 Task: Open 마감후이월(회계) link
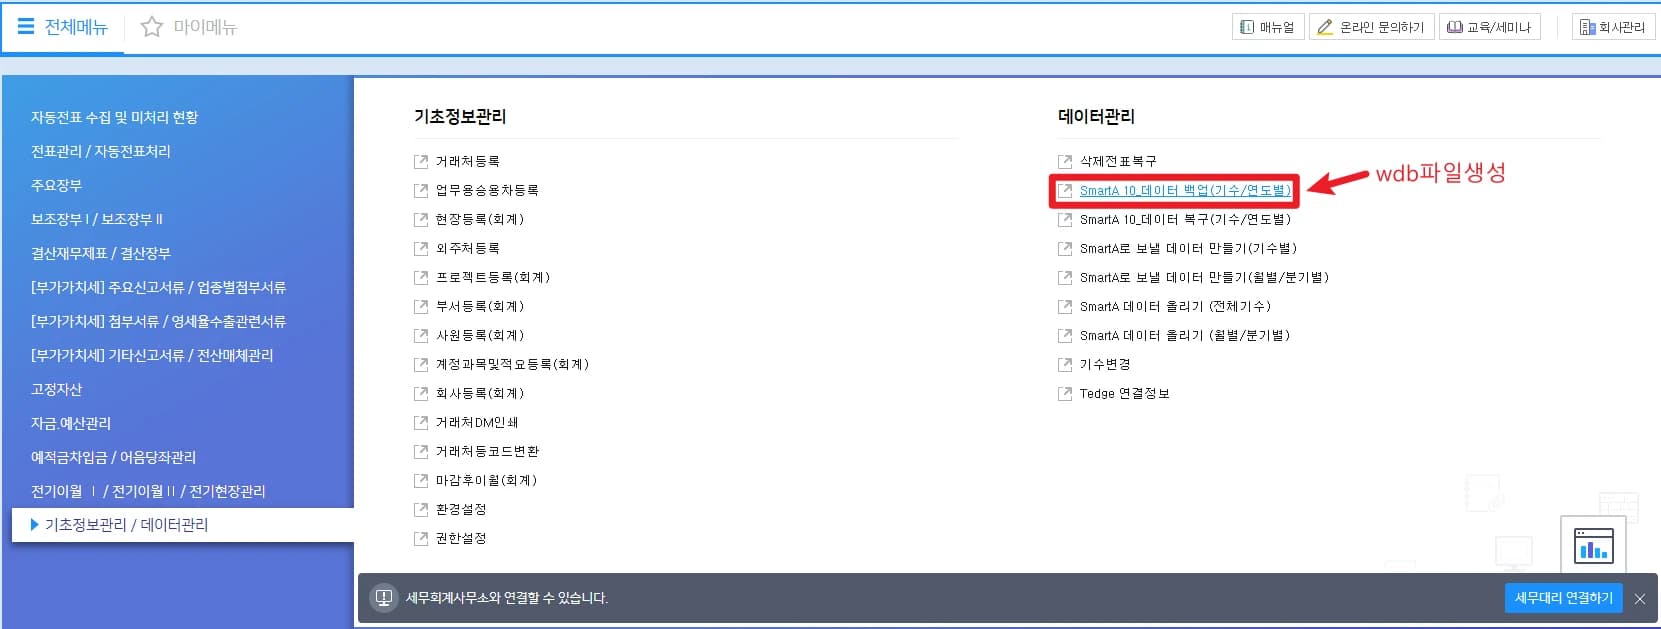point(487,480)
